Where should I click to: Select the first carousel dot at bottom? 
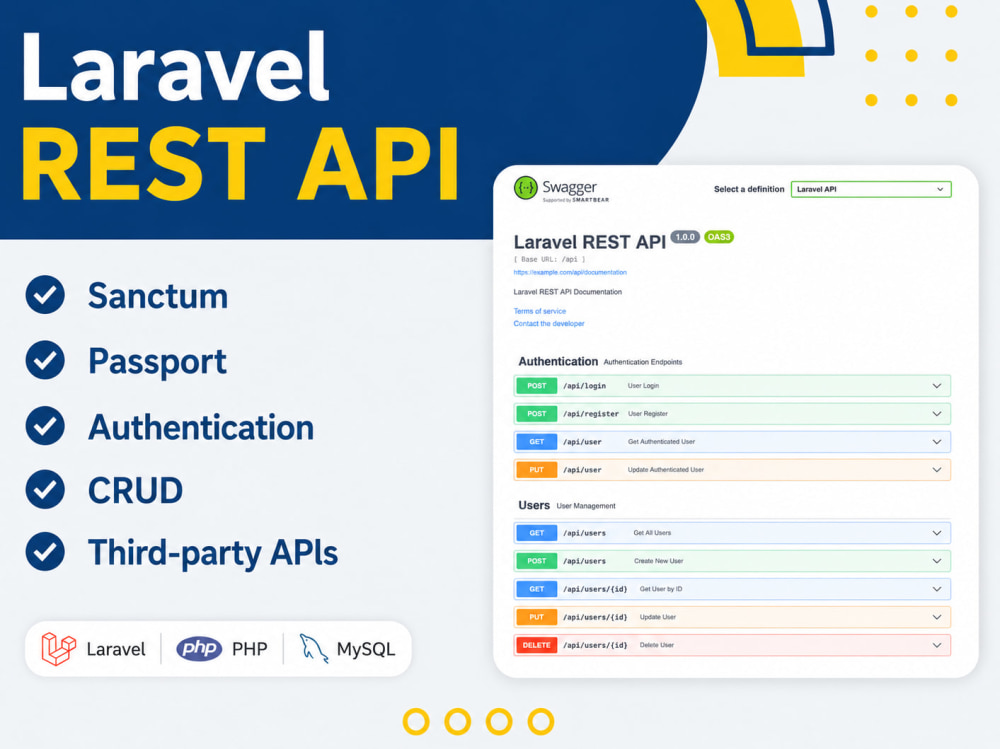tap(416, 722)
